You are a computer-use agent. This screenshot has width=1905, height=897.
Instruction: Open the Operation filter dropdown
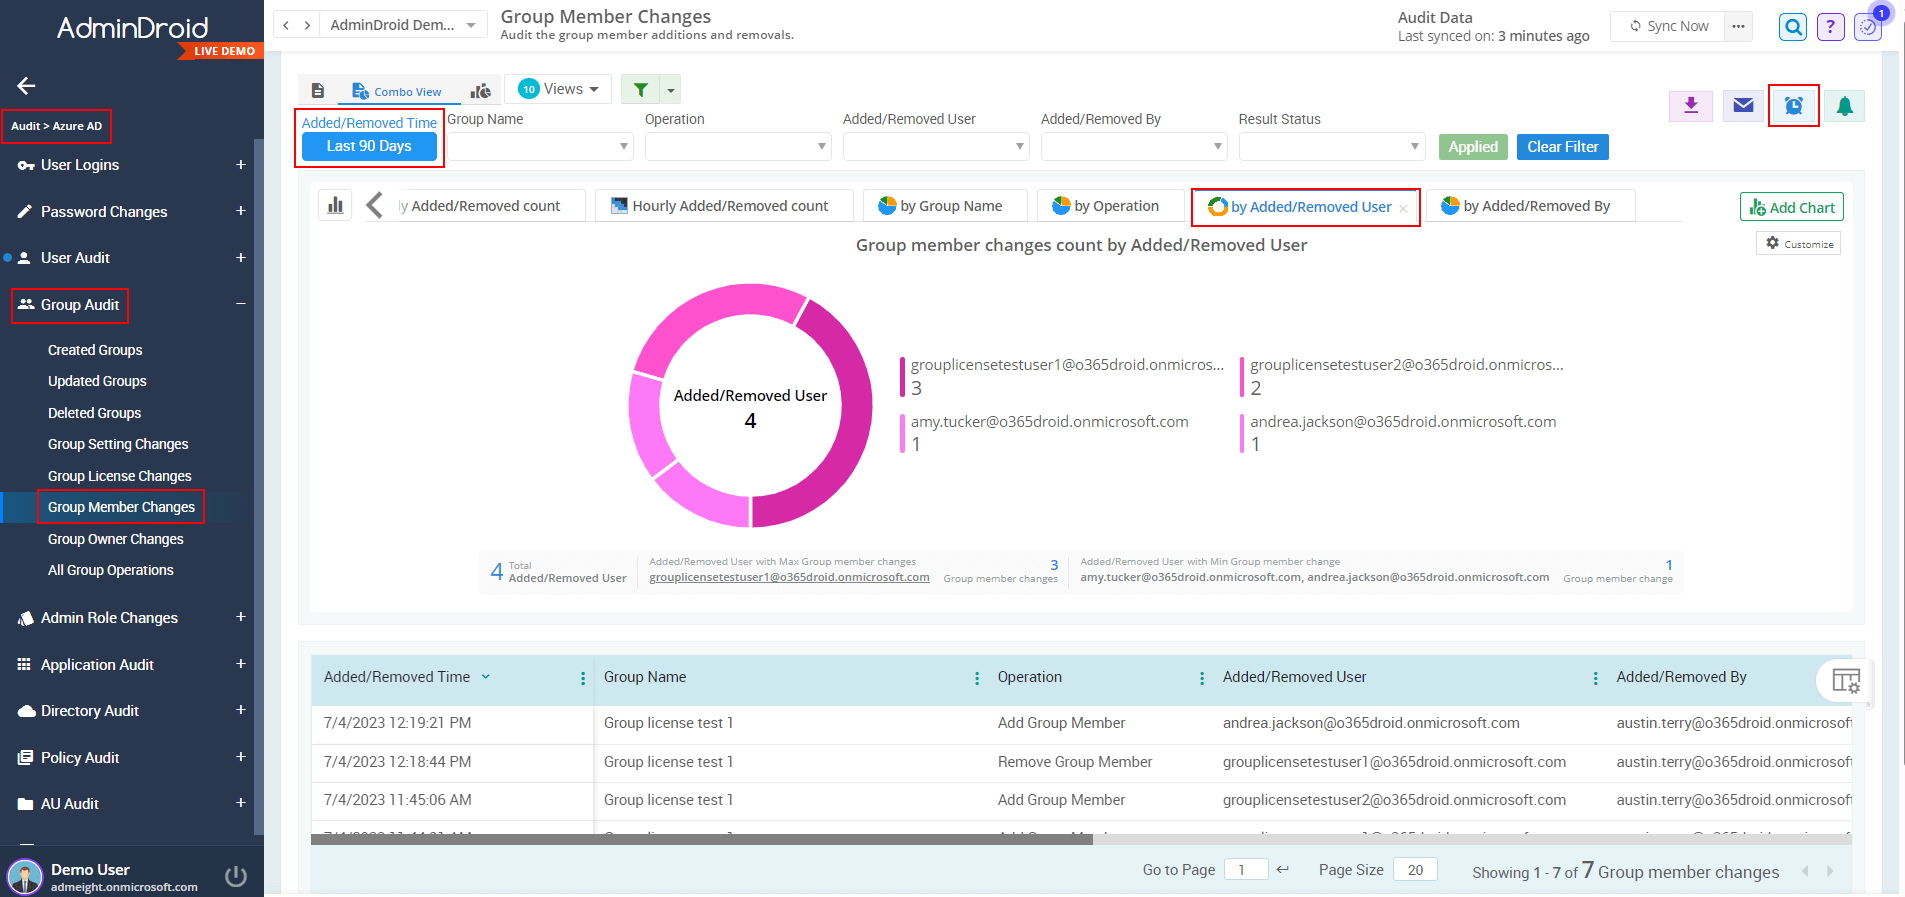tap(738, 147)
